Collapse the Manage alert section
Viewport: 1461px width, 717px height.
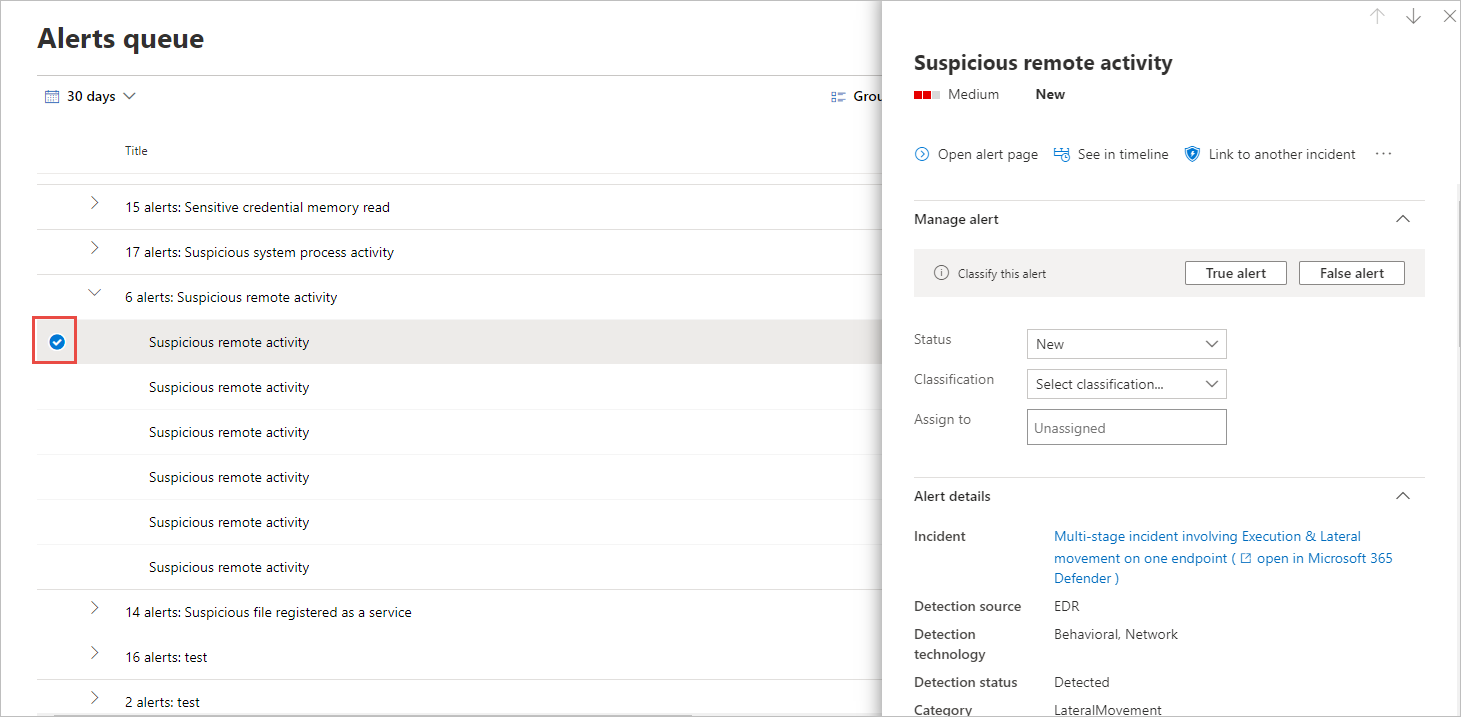1403,219
